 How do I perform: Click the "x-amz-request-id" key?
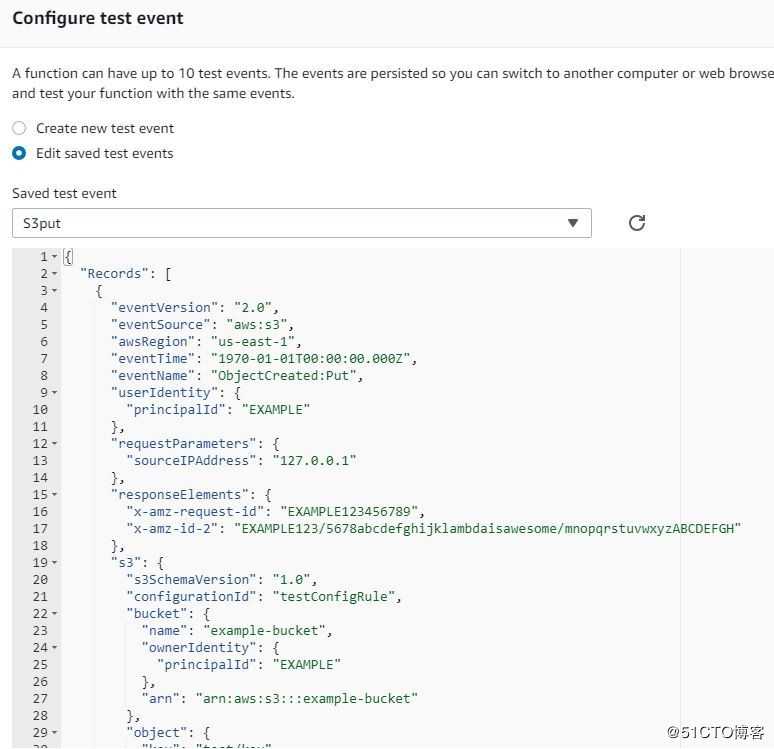pyautogui.click(x=195, y=512)
